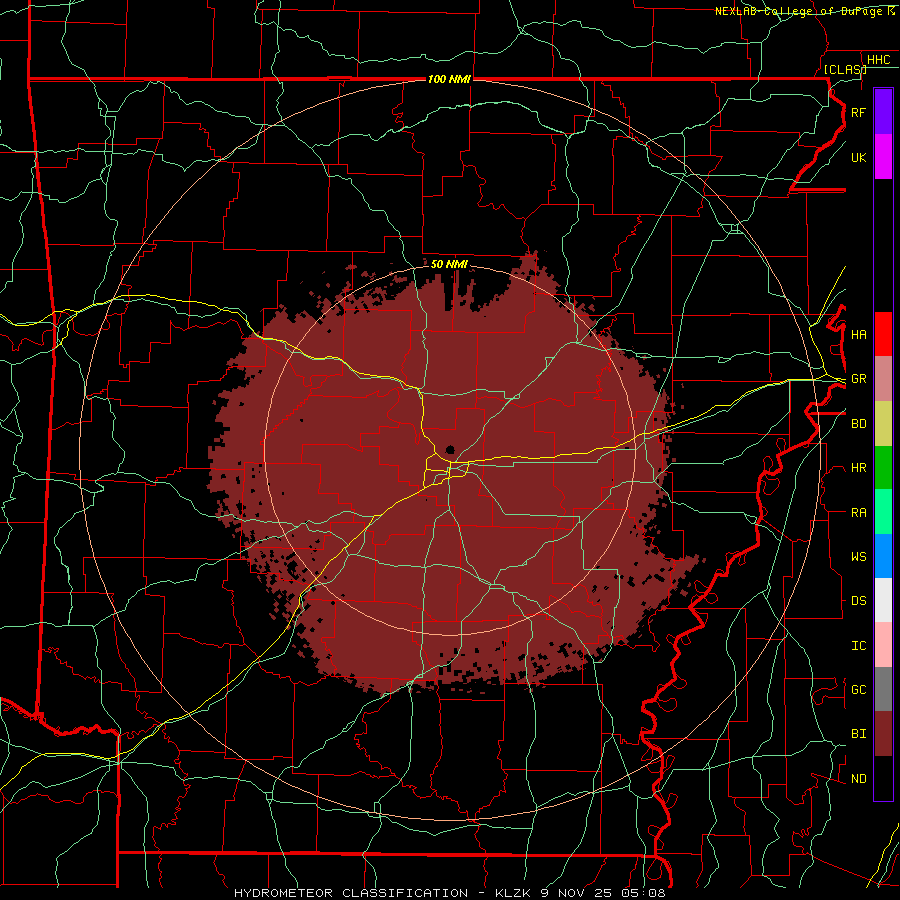
Task: Click the UK legend label
Action: 859,157
